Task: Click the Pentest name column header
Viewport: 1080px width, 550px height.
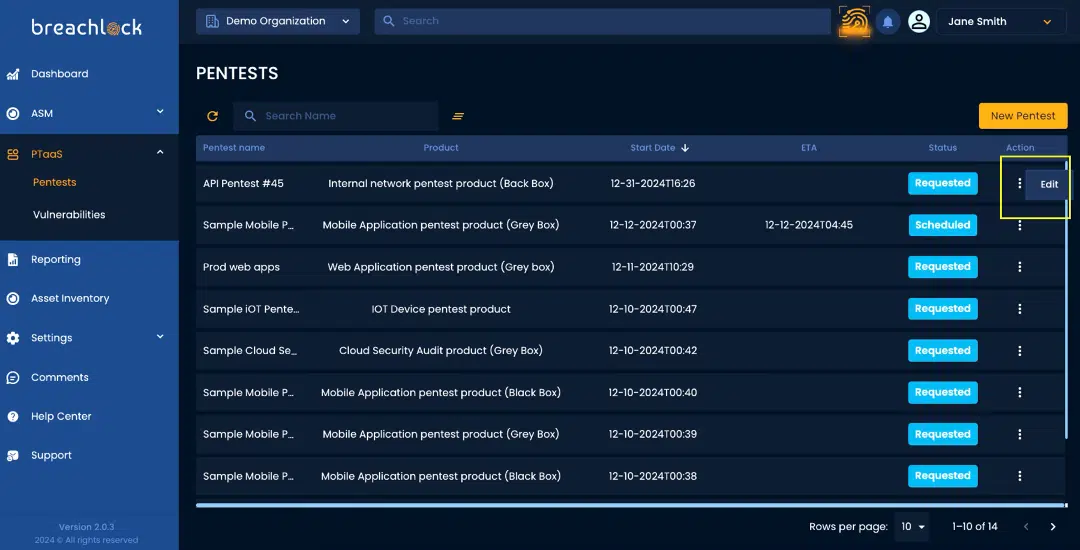Action: click(x=233, y=147)
